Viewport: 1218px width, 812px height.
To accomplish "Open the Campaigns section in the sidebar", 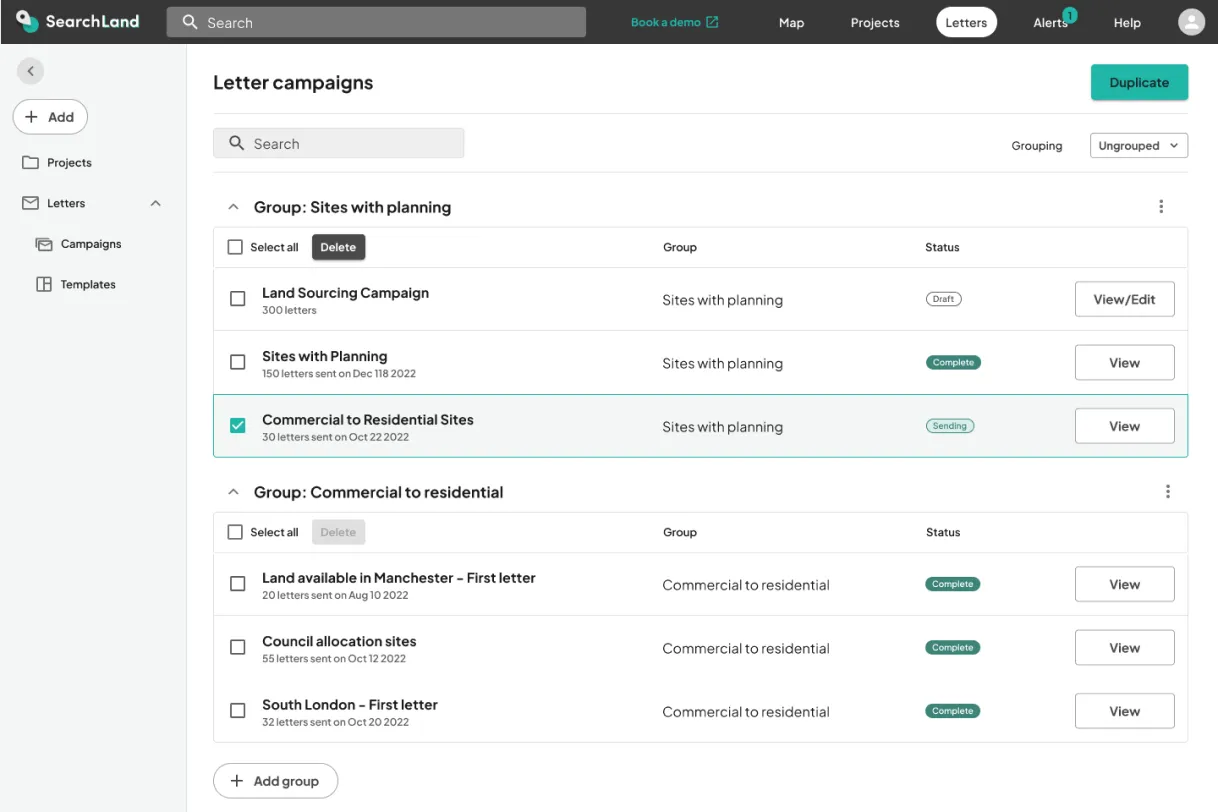I will (x=91, y=243).
